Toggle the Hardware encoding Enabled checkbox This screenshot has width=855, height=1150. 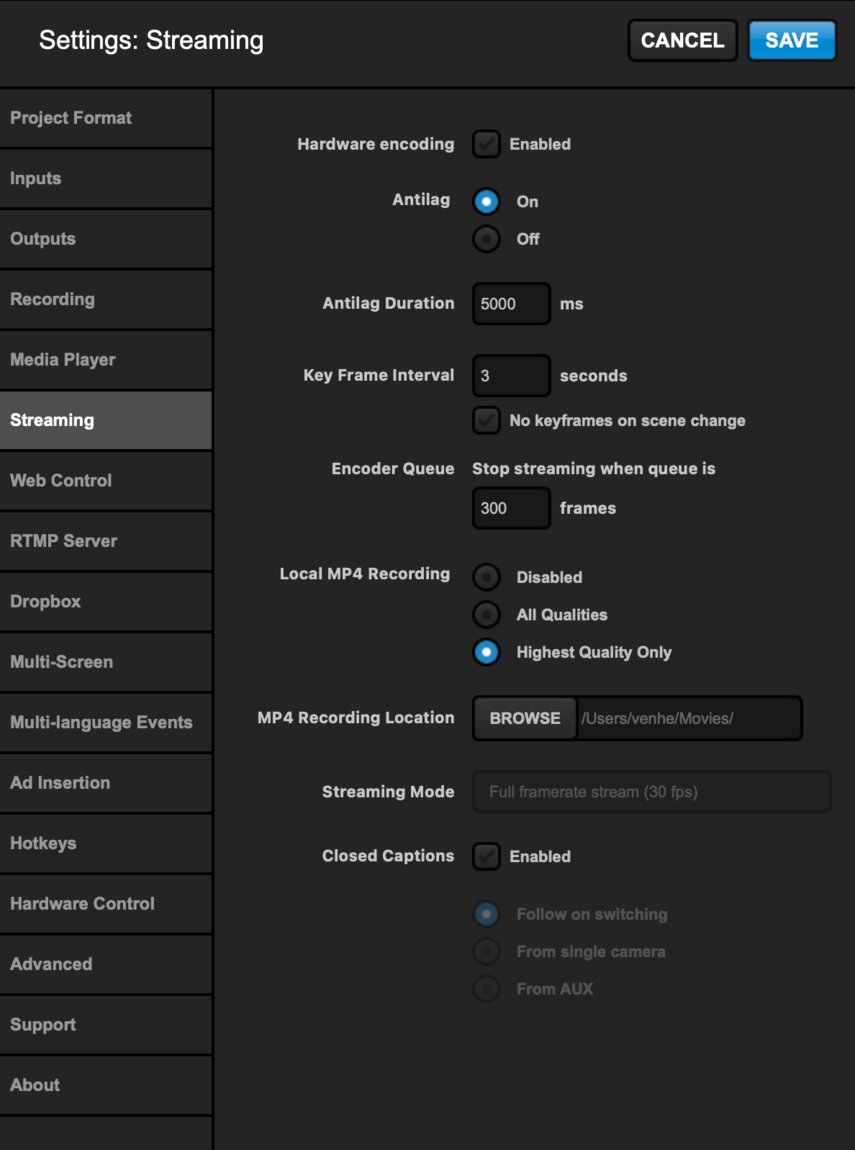click(x=486, y=144)
